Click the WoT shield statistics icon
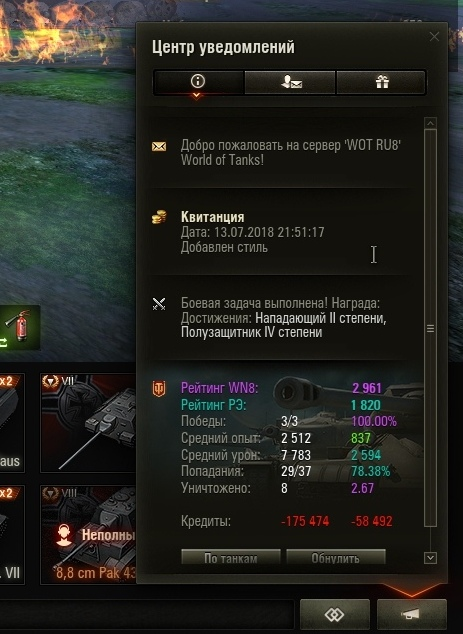The image size is (463, 634). pyautogui.click(x=159, y=389)
